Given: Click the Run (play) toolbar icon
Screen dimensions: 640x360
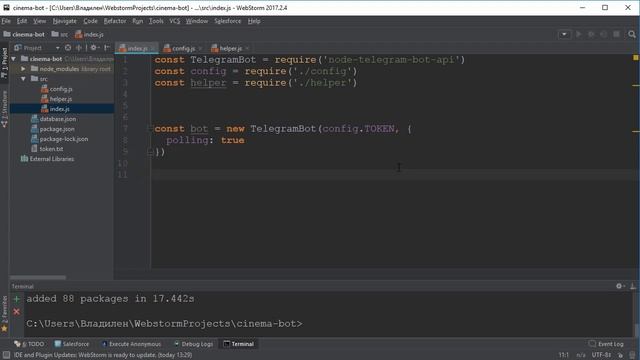Looking at the screenshot, I should tap(578, 34).
